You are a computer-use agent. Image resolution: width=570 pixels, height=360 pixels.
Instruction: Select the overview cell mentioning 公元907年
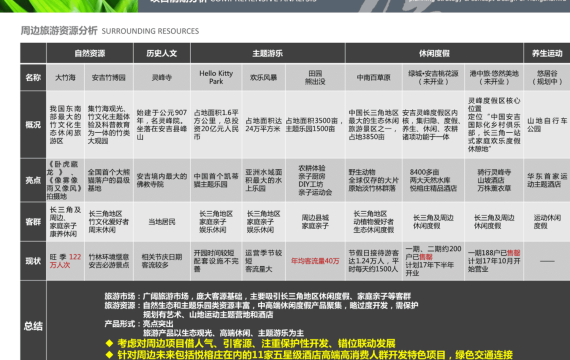[x=162, y=124]
